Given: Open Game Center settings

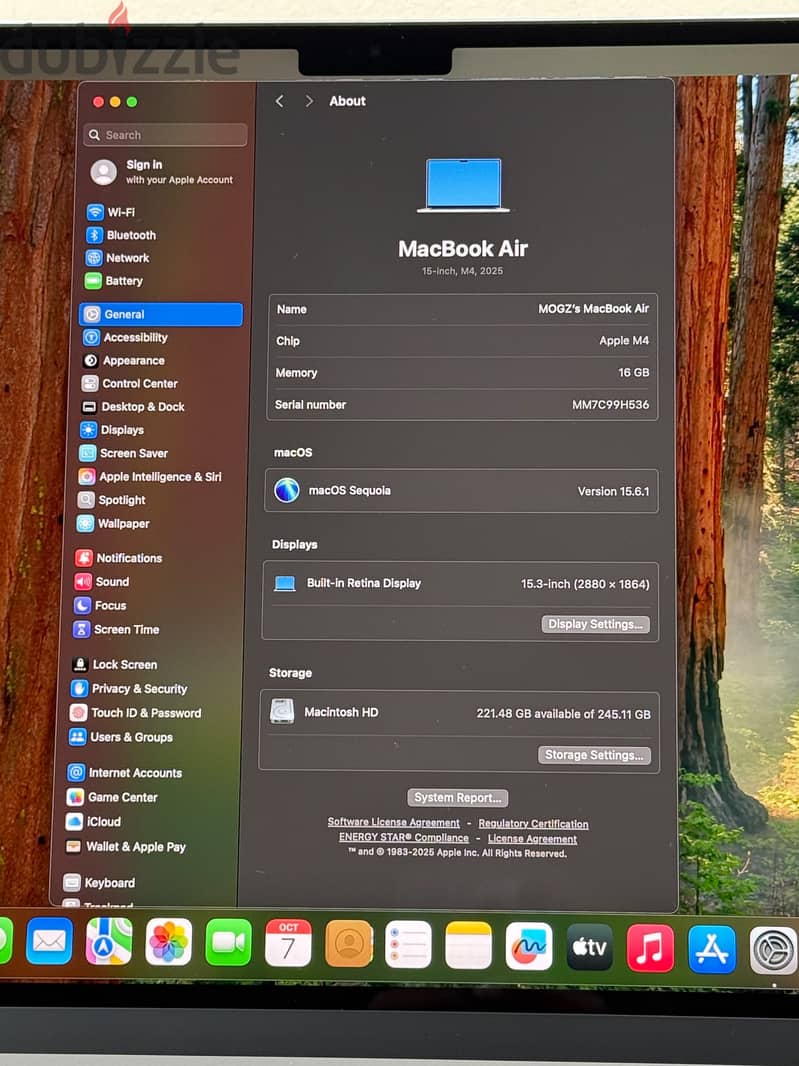Looking at the screenshot, I should (112, 797).
